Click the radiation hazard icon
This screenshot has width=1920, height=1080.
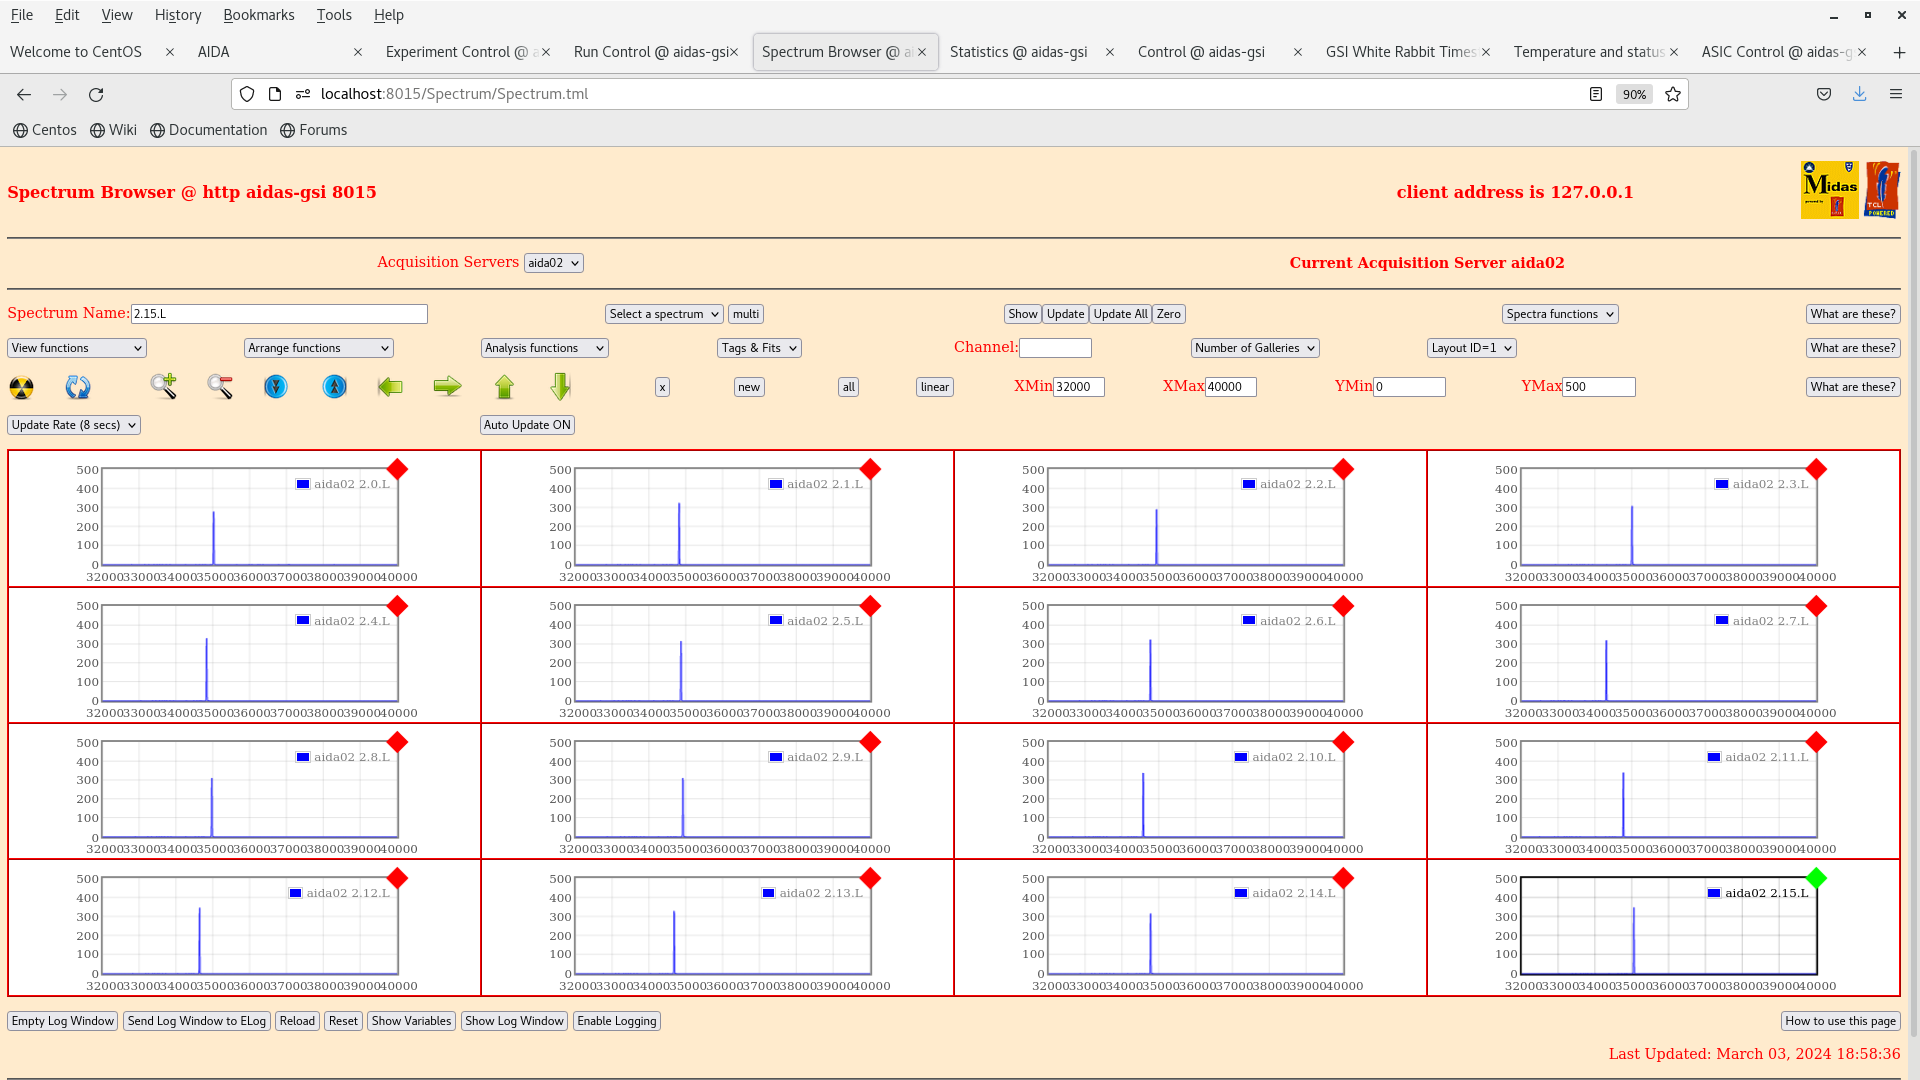(21, 387)
